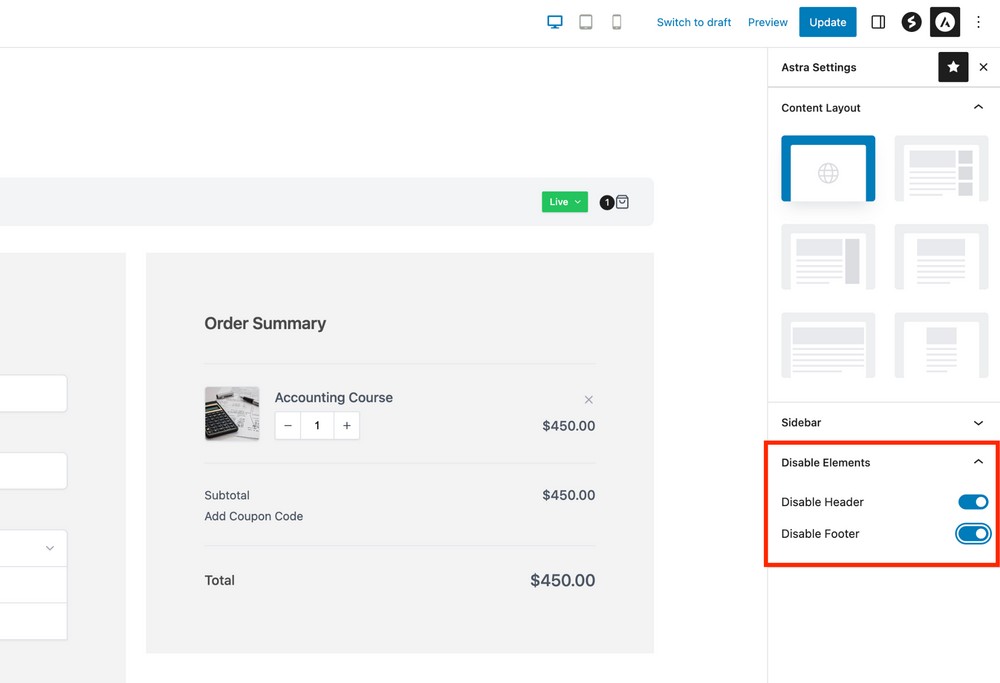Toggle the settings sidebar panel icon
Screen dimensions: 1000x683
click(x=877, y=21)
